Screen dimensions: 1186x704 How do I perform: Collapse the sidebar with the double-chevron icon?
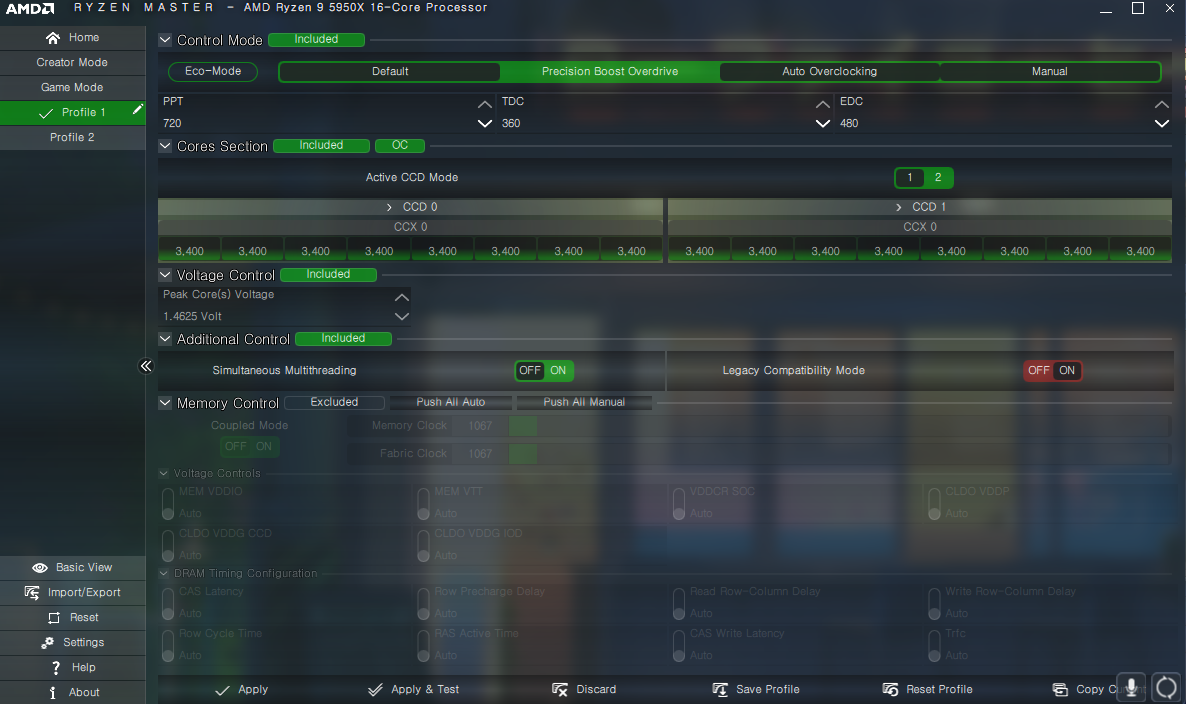tap(146, 366)
